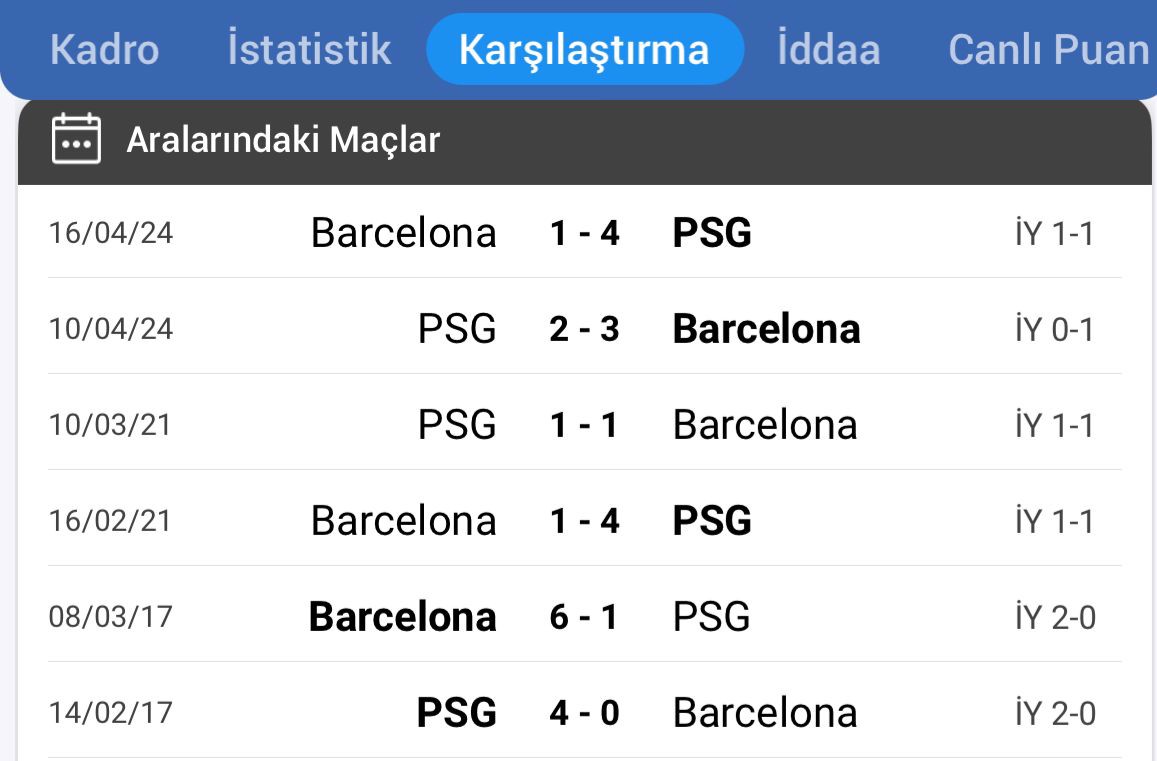The image size is (1157, 761).
Task: Click the Aralarındaki Maçlar header title
Action: point(283,140)
